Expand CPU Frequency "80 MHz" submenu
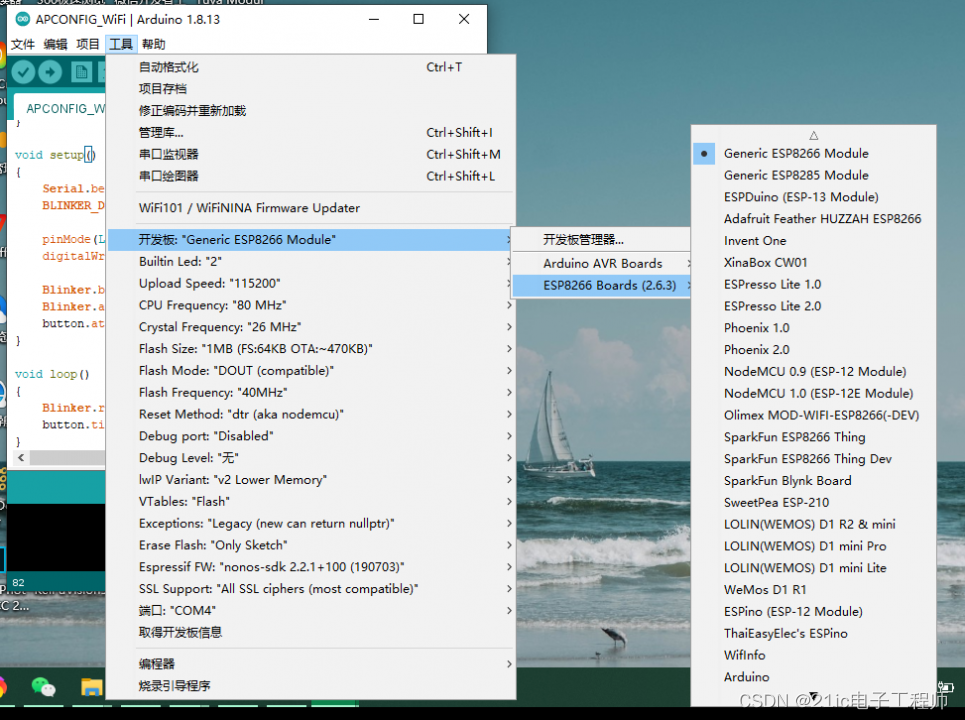 311,305
